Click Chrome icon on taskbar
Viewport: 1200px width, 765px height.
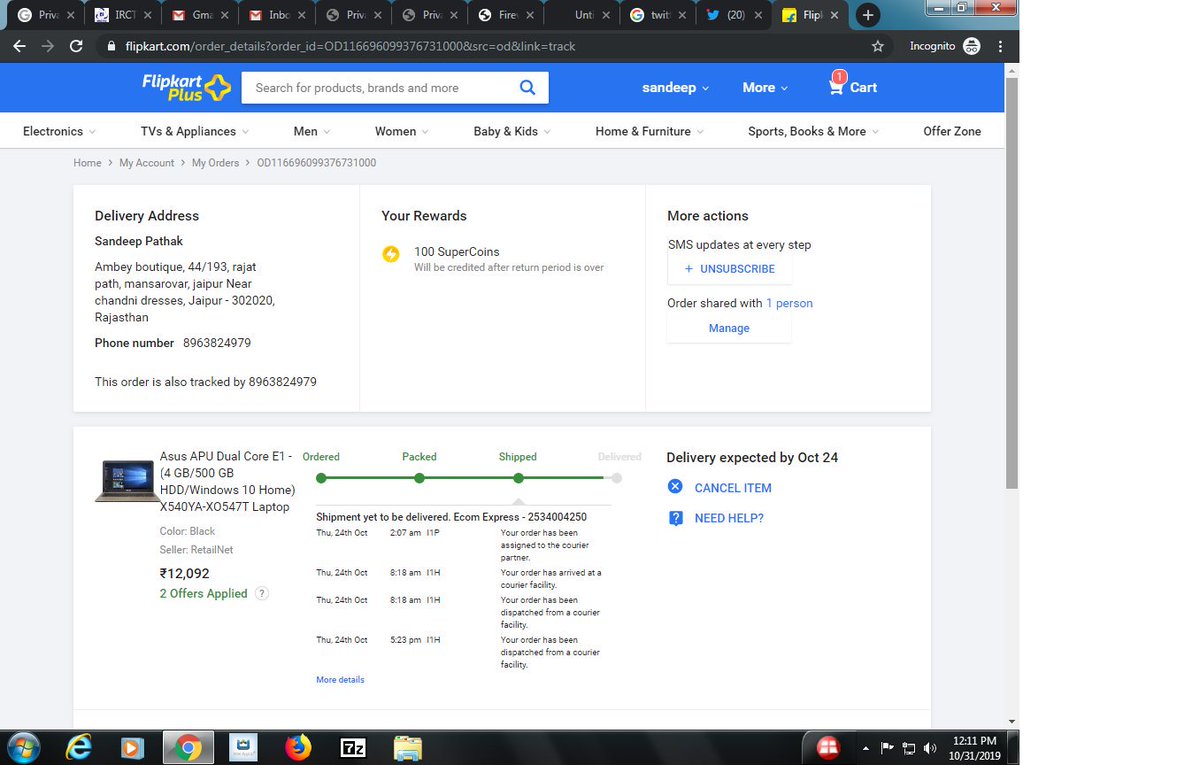(x=188, y=747)
